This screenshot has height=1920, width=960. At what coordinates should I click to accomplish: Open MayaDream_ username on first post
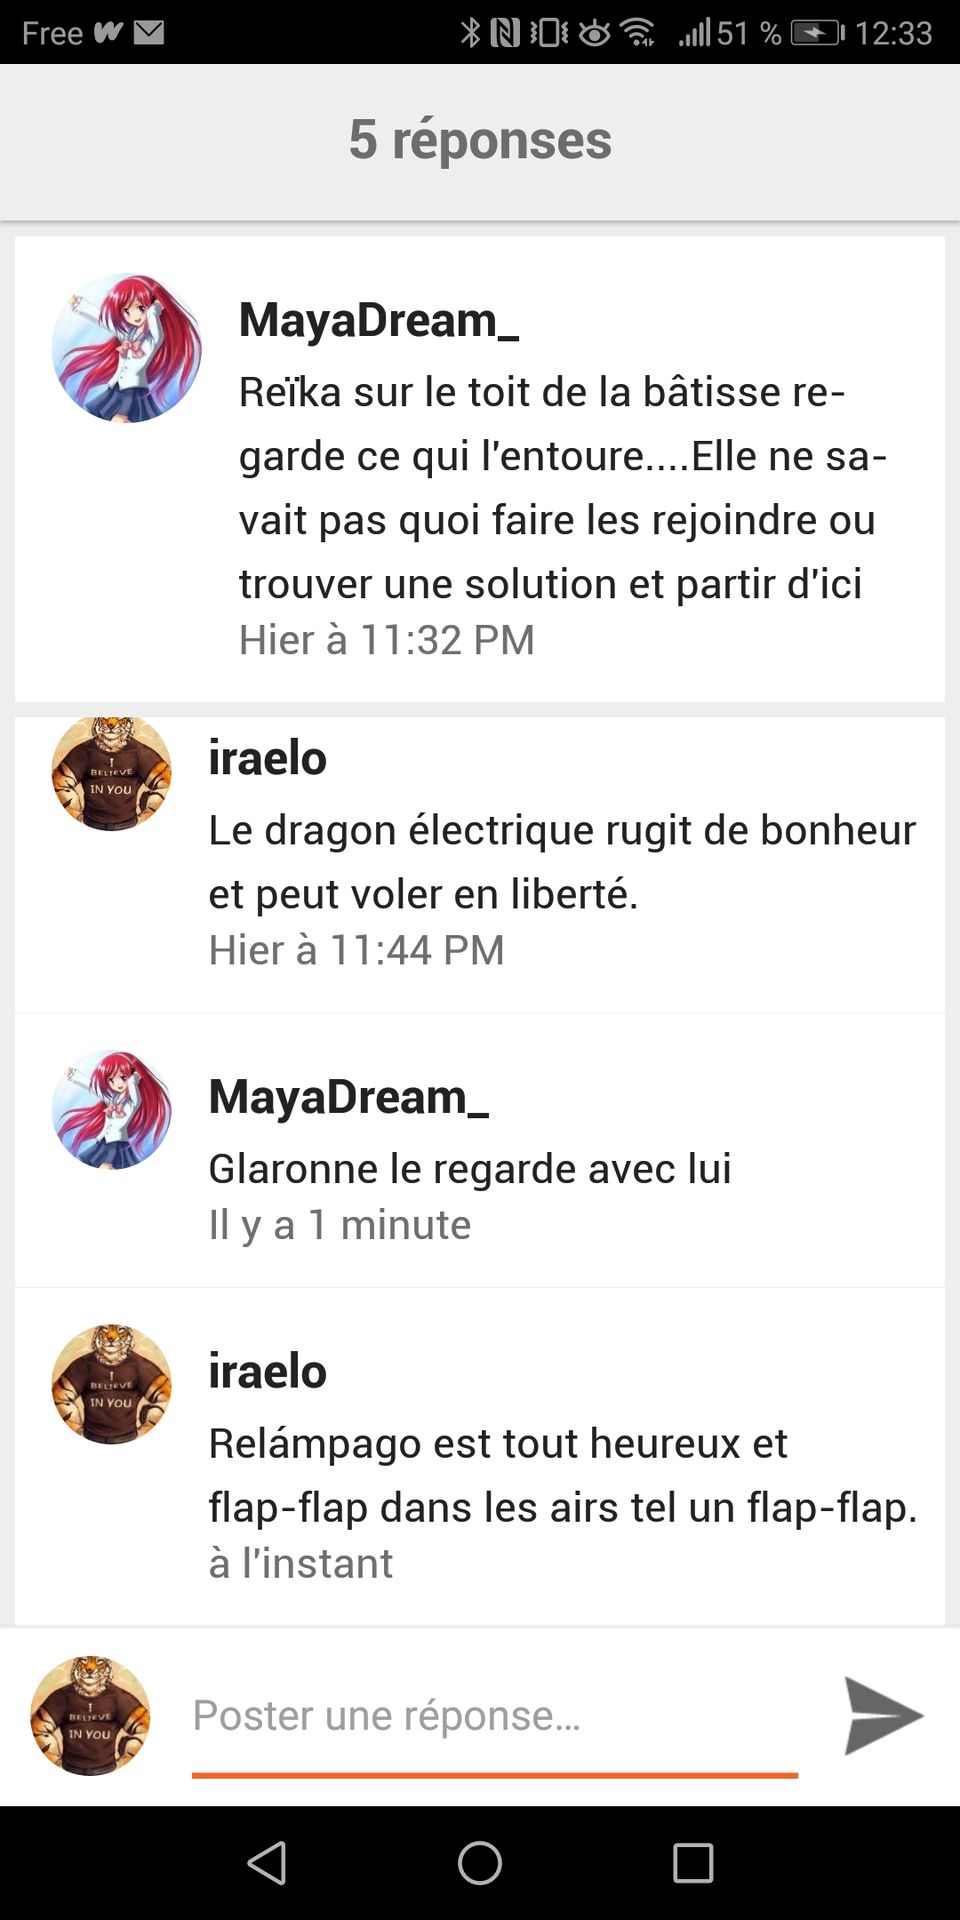point(378,320)
